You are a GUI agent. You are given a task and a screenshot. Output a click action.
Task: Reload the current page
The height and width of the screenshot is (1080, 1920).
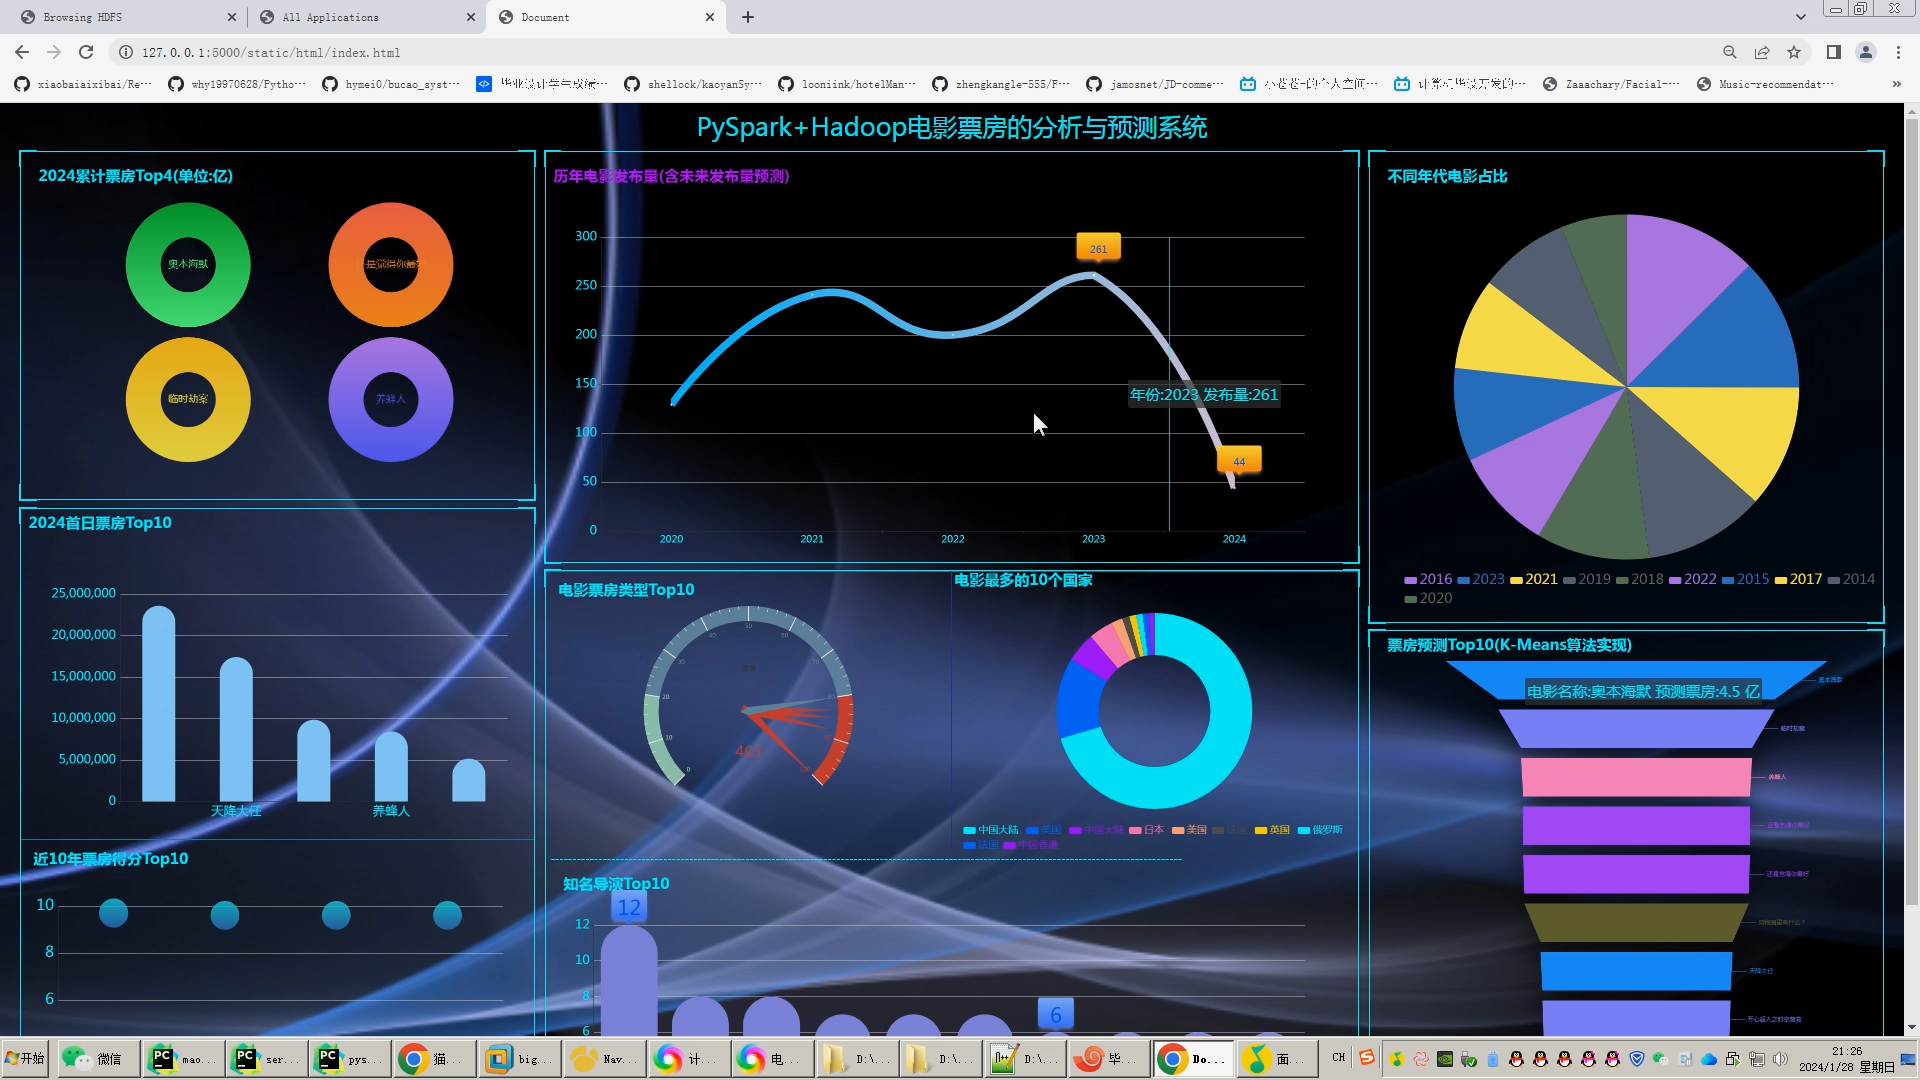click(x=86, y=52)
